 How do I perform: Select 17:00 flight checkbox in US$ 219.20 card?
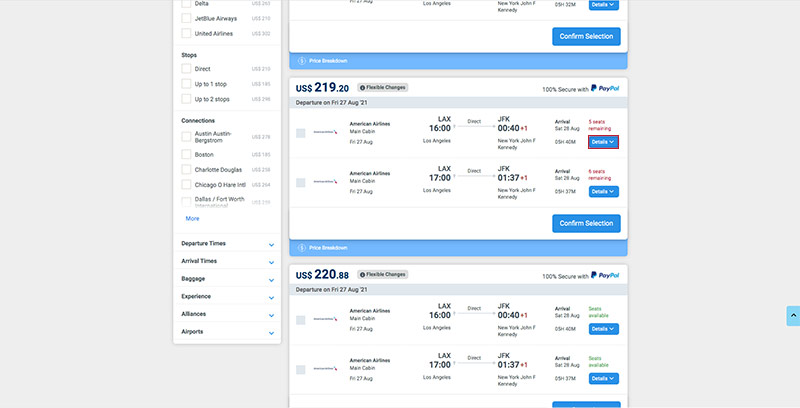tap(301, 183)
